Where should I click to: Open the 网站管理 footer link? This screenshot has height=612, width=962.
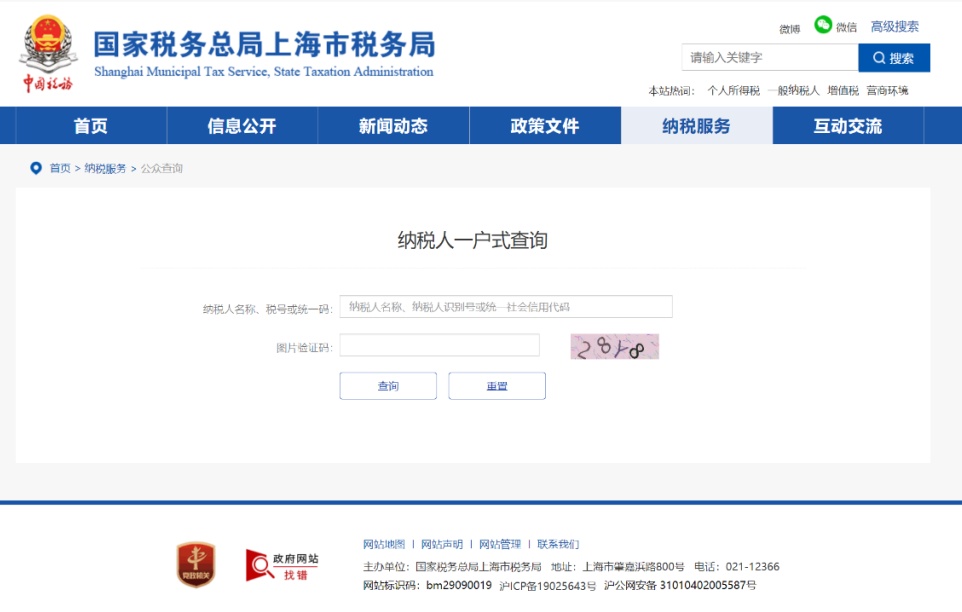500,544
